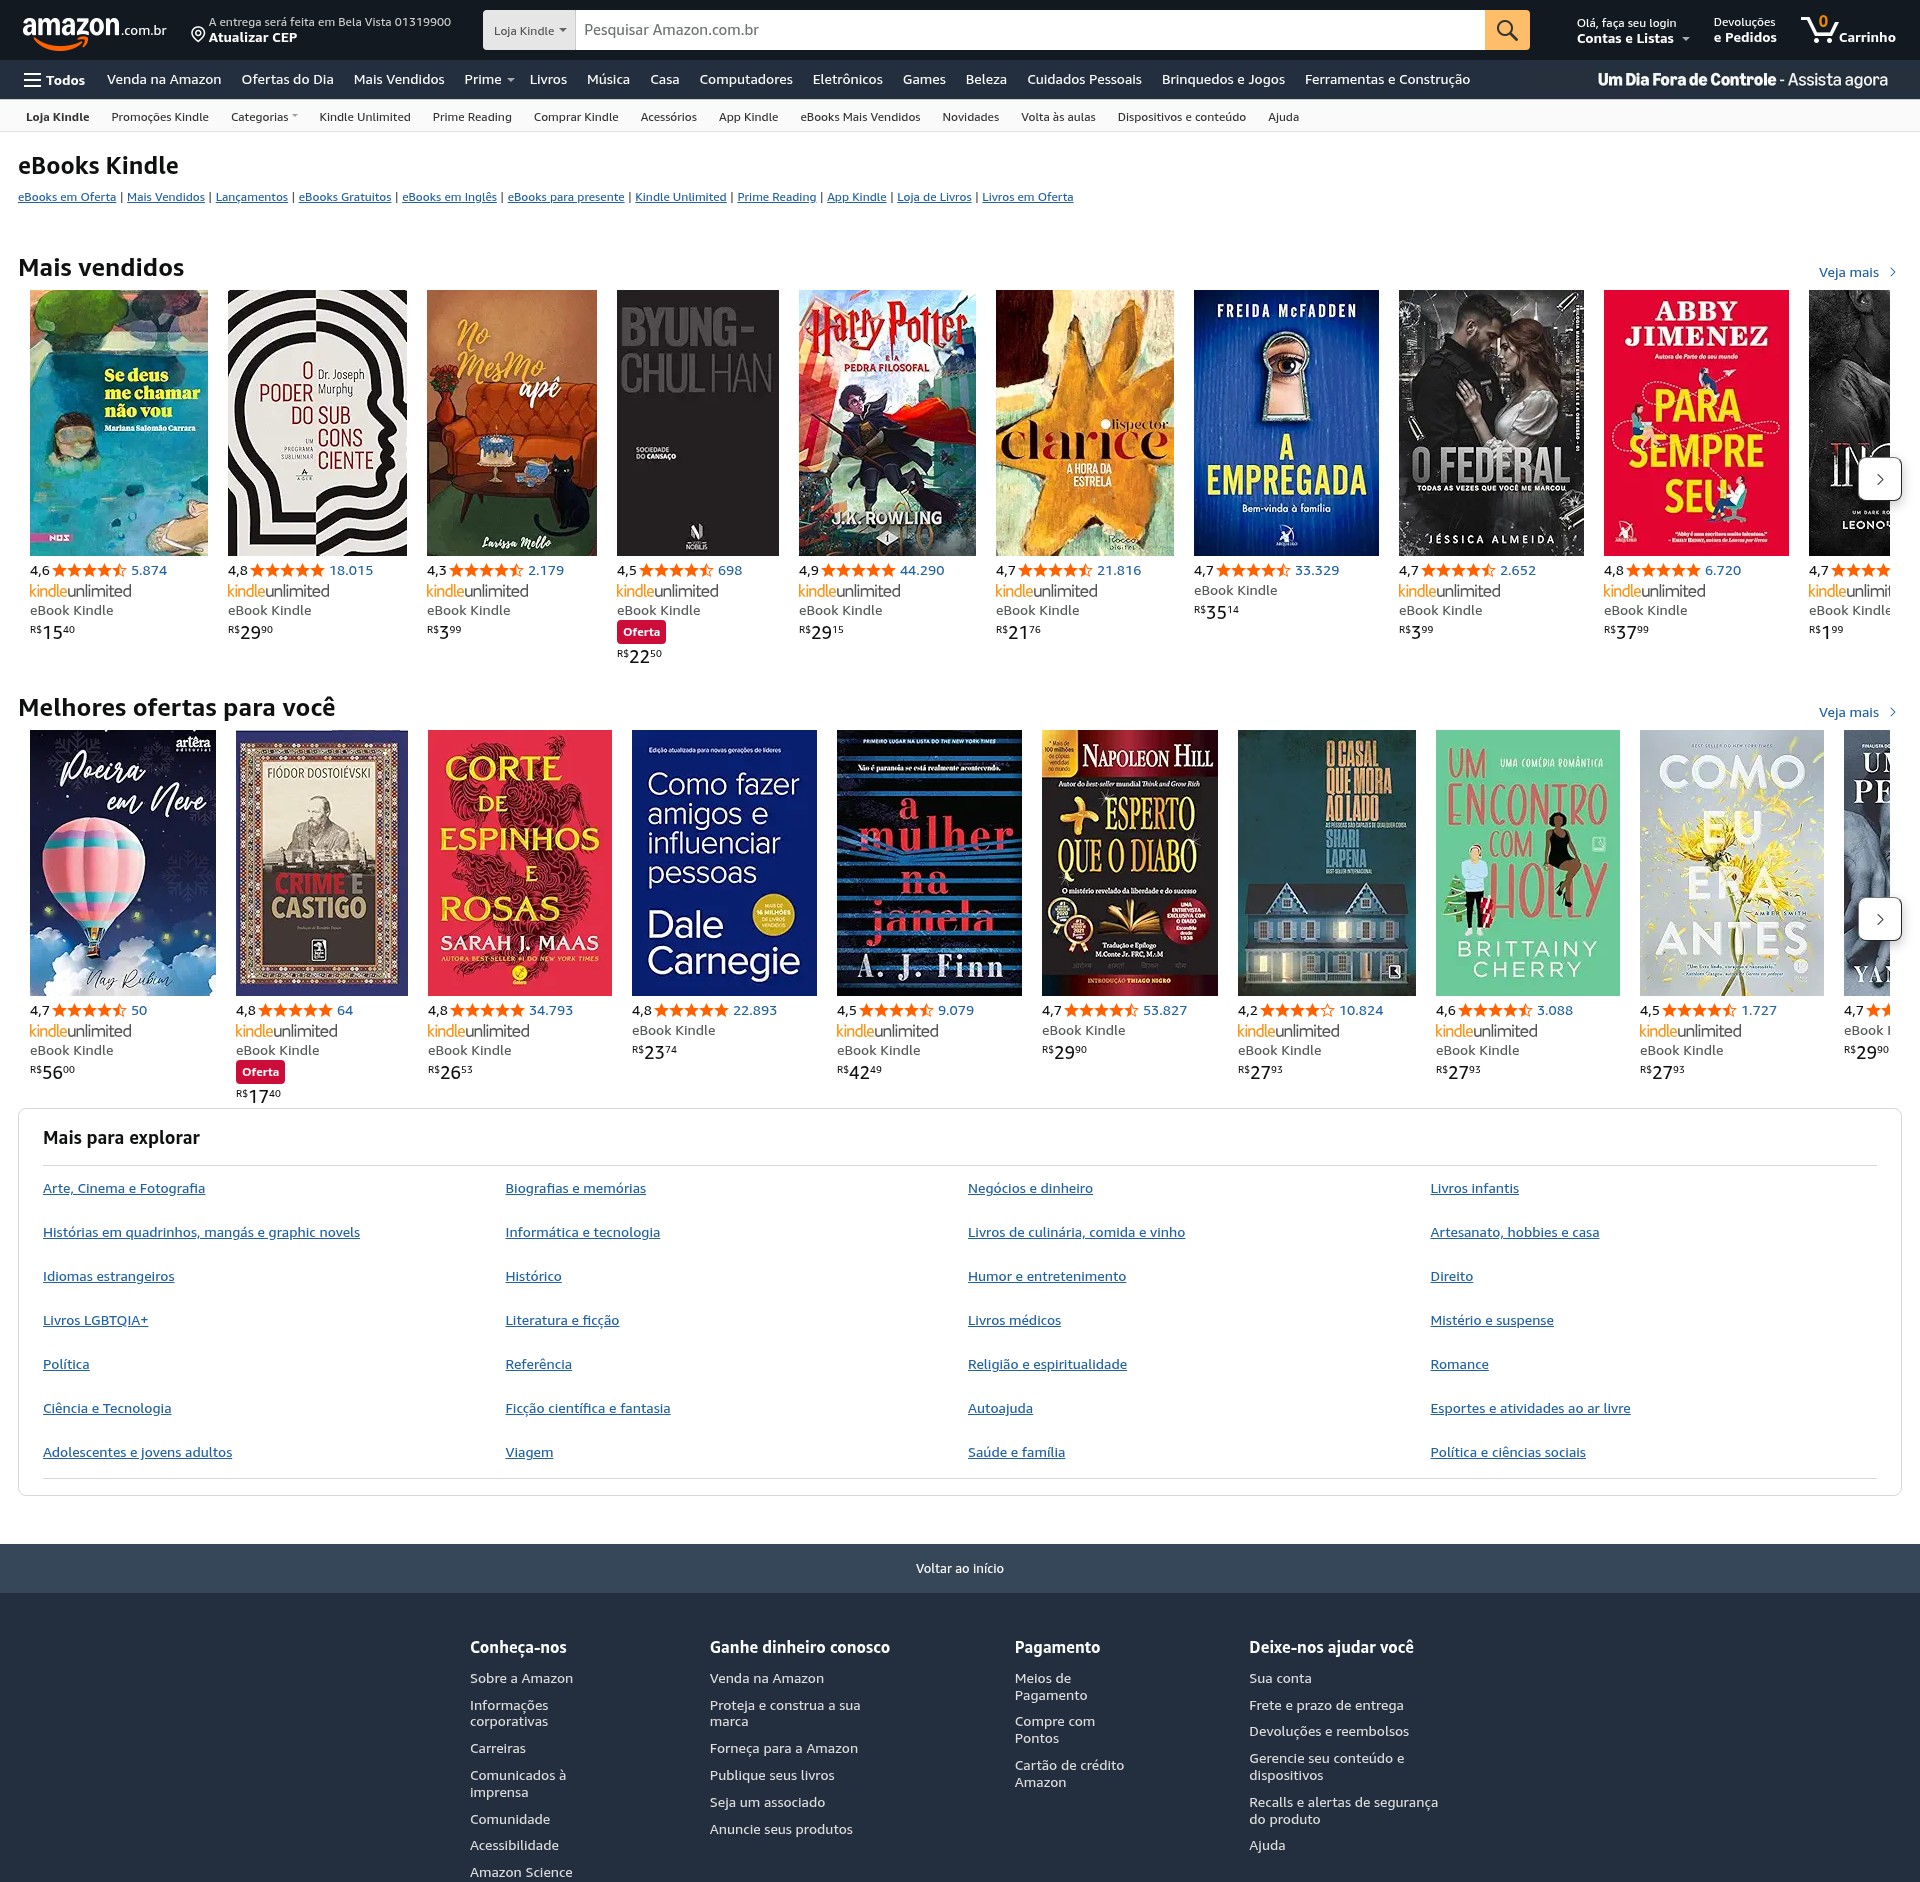Open the shopping cart icon
1920x1882 pixels.
point(1847,30)
